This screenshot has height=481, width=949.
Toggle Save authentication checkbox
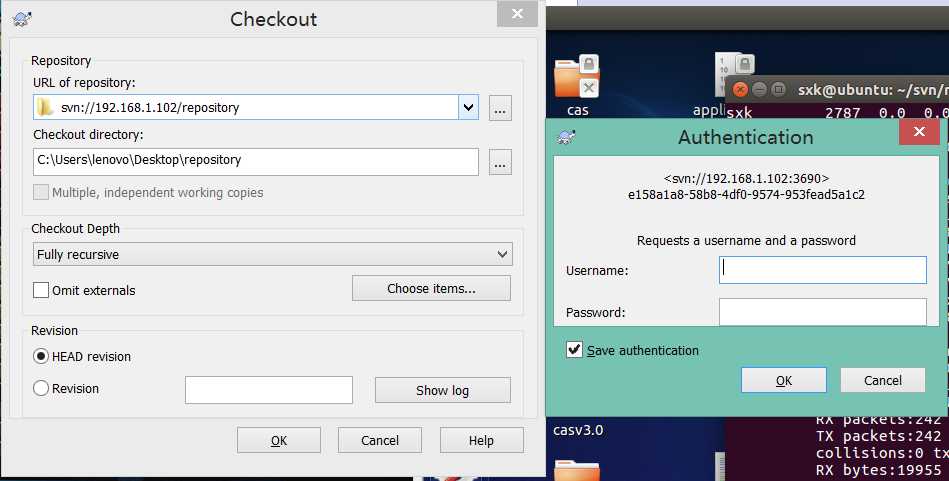pos(574,350)
